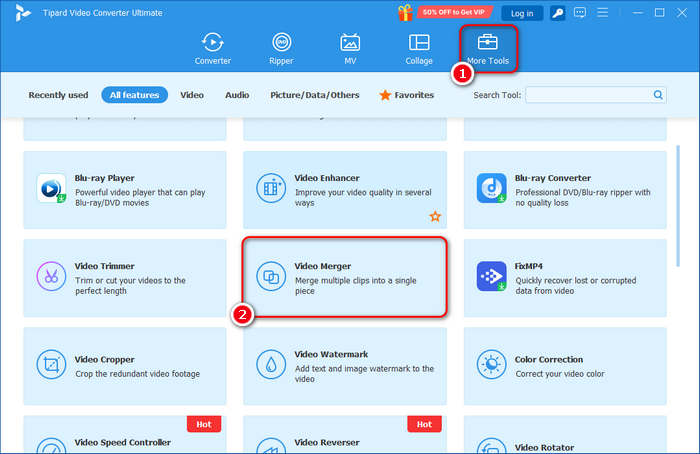Select the Video category filter
The image size is (700, 454).
(192, 95)
